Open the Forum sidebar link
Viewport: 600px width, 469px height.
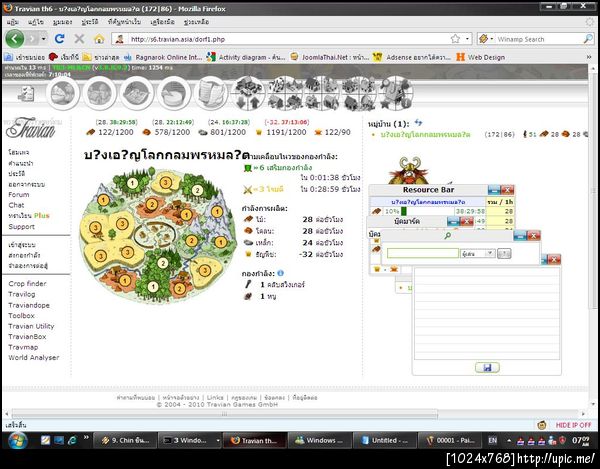pyautogui.click(x=19, y=194)
